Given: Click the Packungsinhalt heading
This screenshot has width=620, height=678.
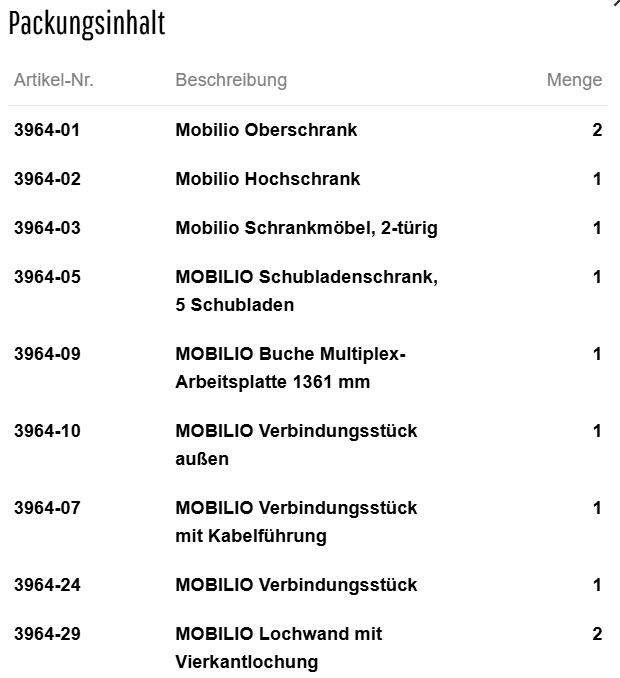Looking at the screenshot, I should (87, 25).
